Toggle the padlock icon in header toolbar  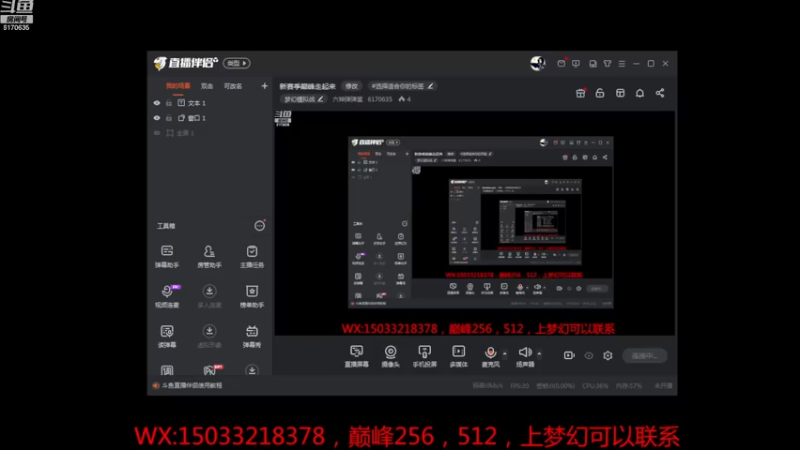point(600,93)
